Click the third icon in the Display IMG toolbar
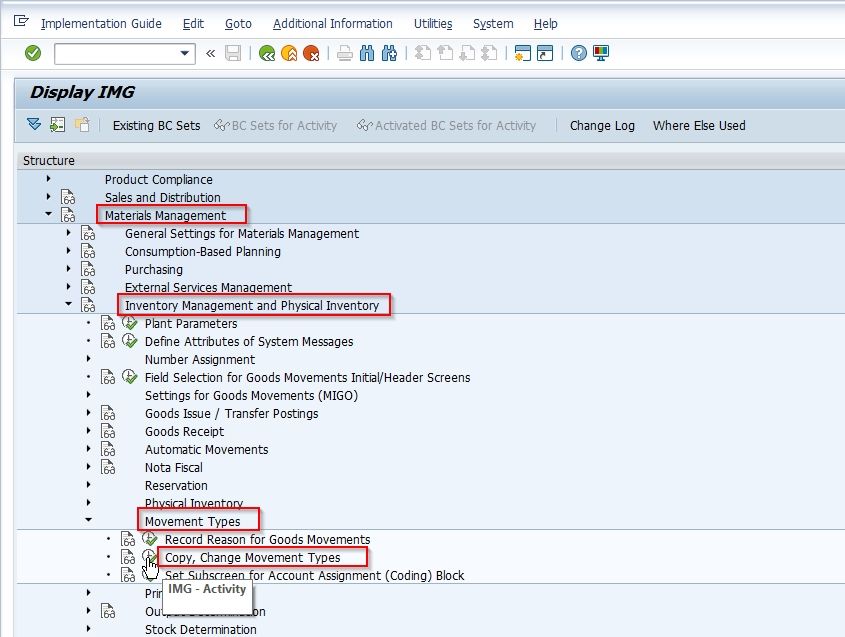The width and height of the screenshot is (845, 637). pos(82,125)
